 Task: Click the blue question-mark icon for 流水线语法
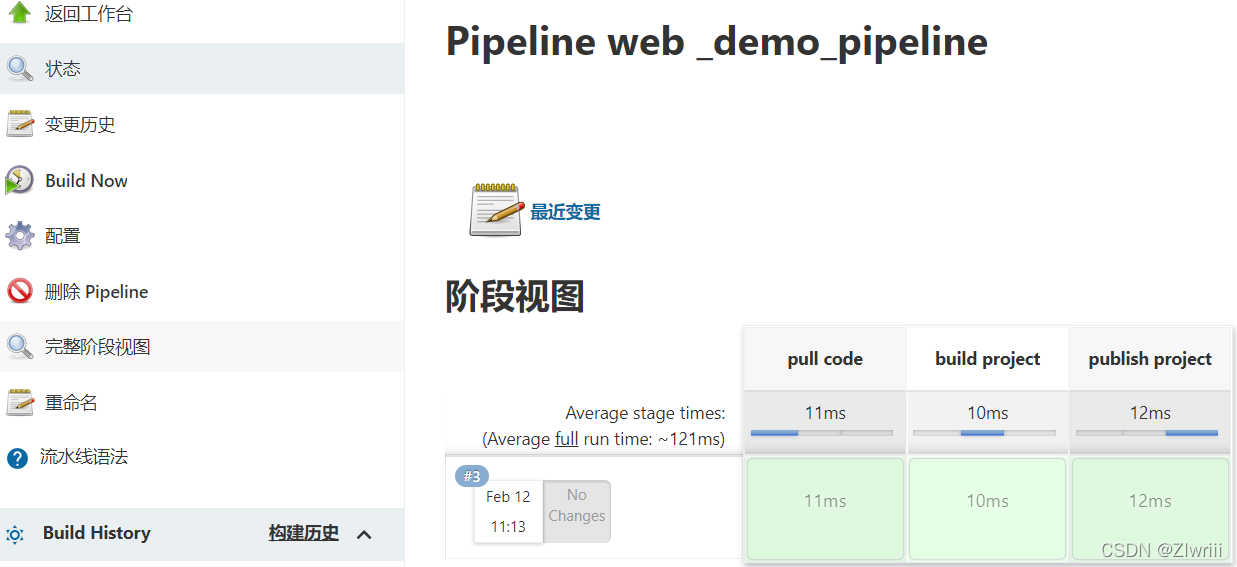coord(17,458)
